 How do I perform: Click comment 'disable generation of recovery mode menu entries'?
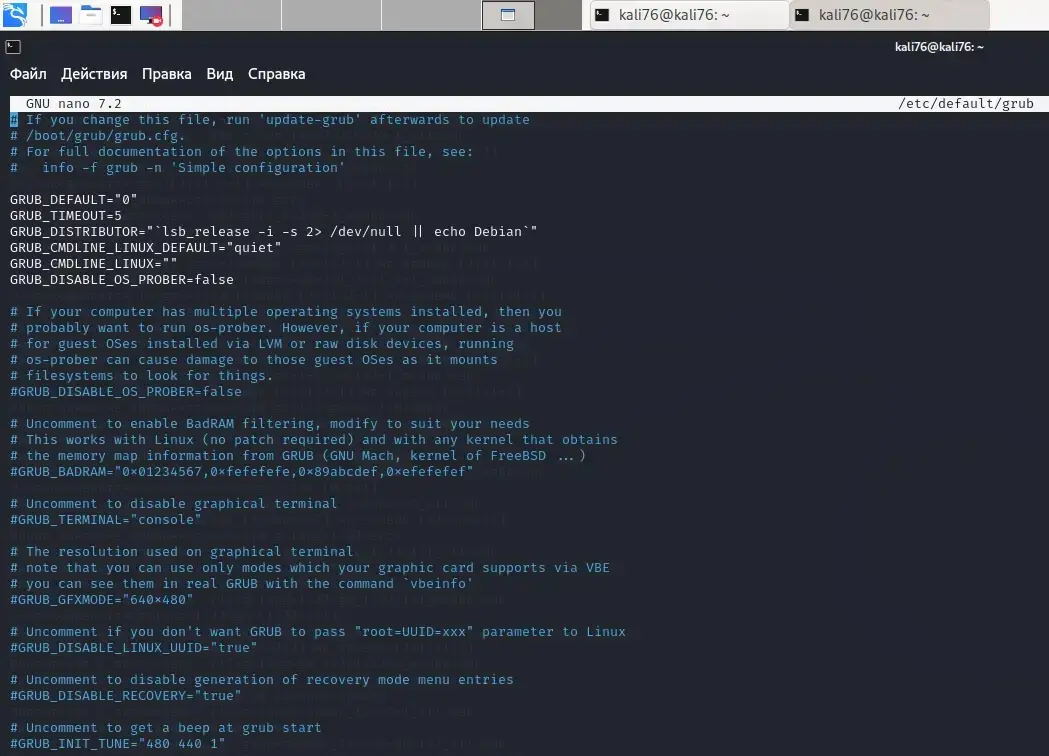point(262,680)
